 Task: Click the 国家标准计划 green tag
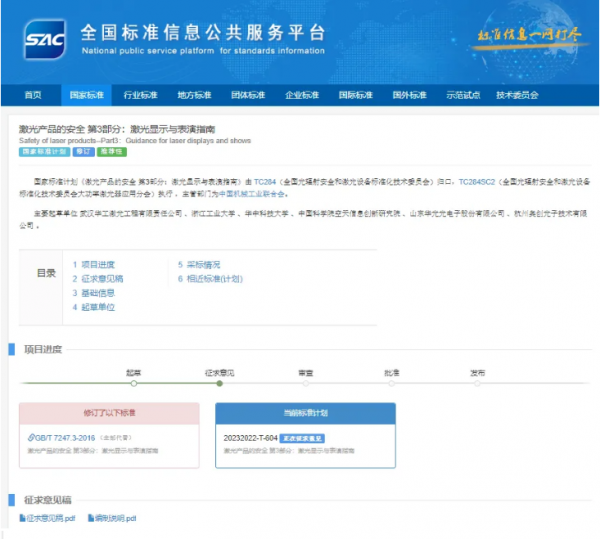(x=43, y=152)
